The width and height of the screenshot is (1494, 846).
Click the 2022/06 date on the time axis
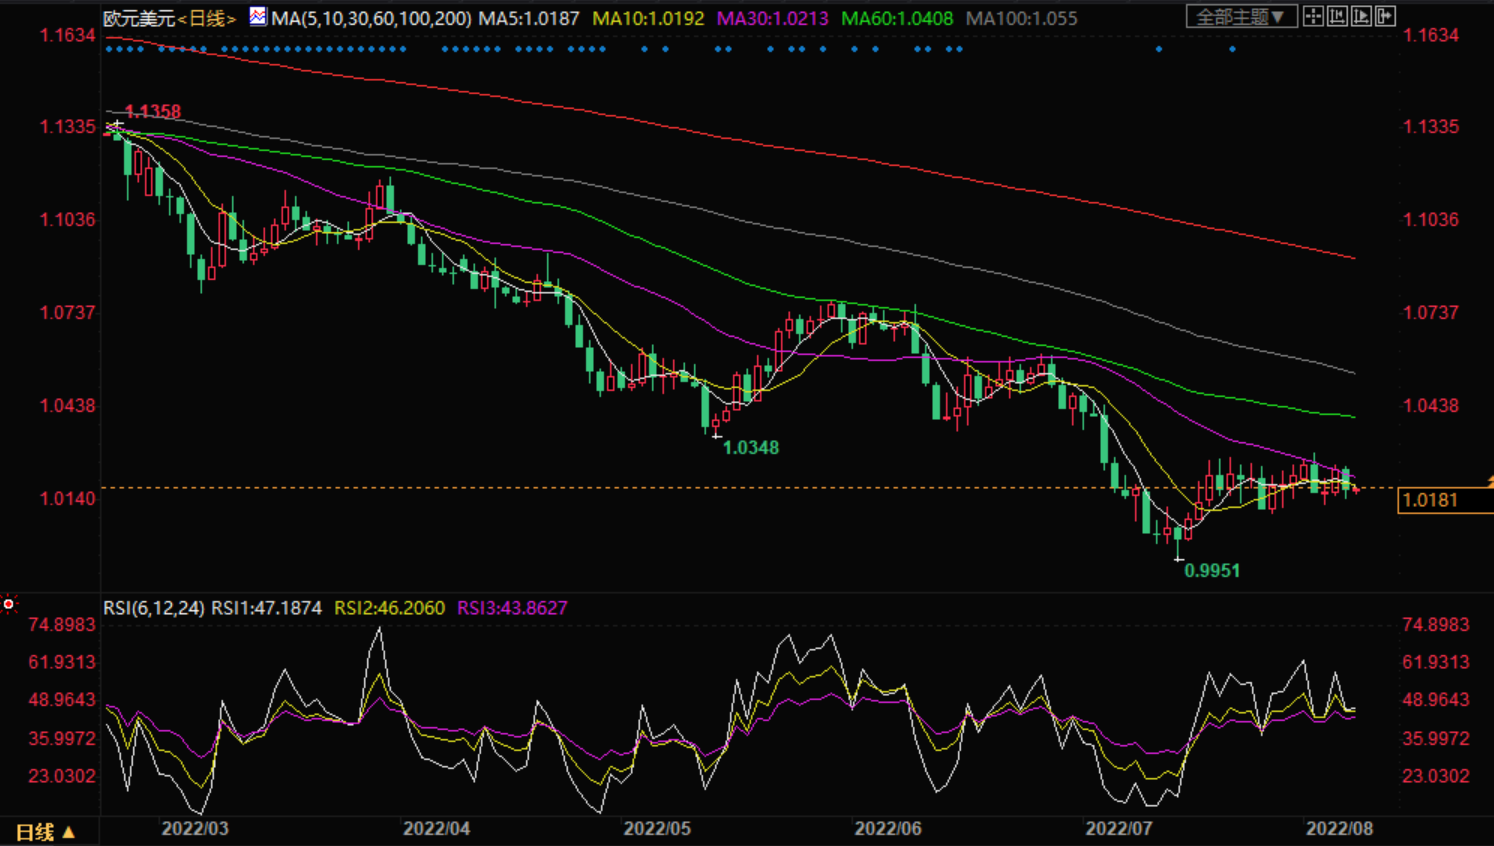click(x=888, y=828)
